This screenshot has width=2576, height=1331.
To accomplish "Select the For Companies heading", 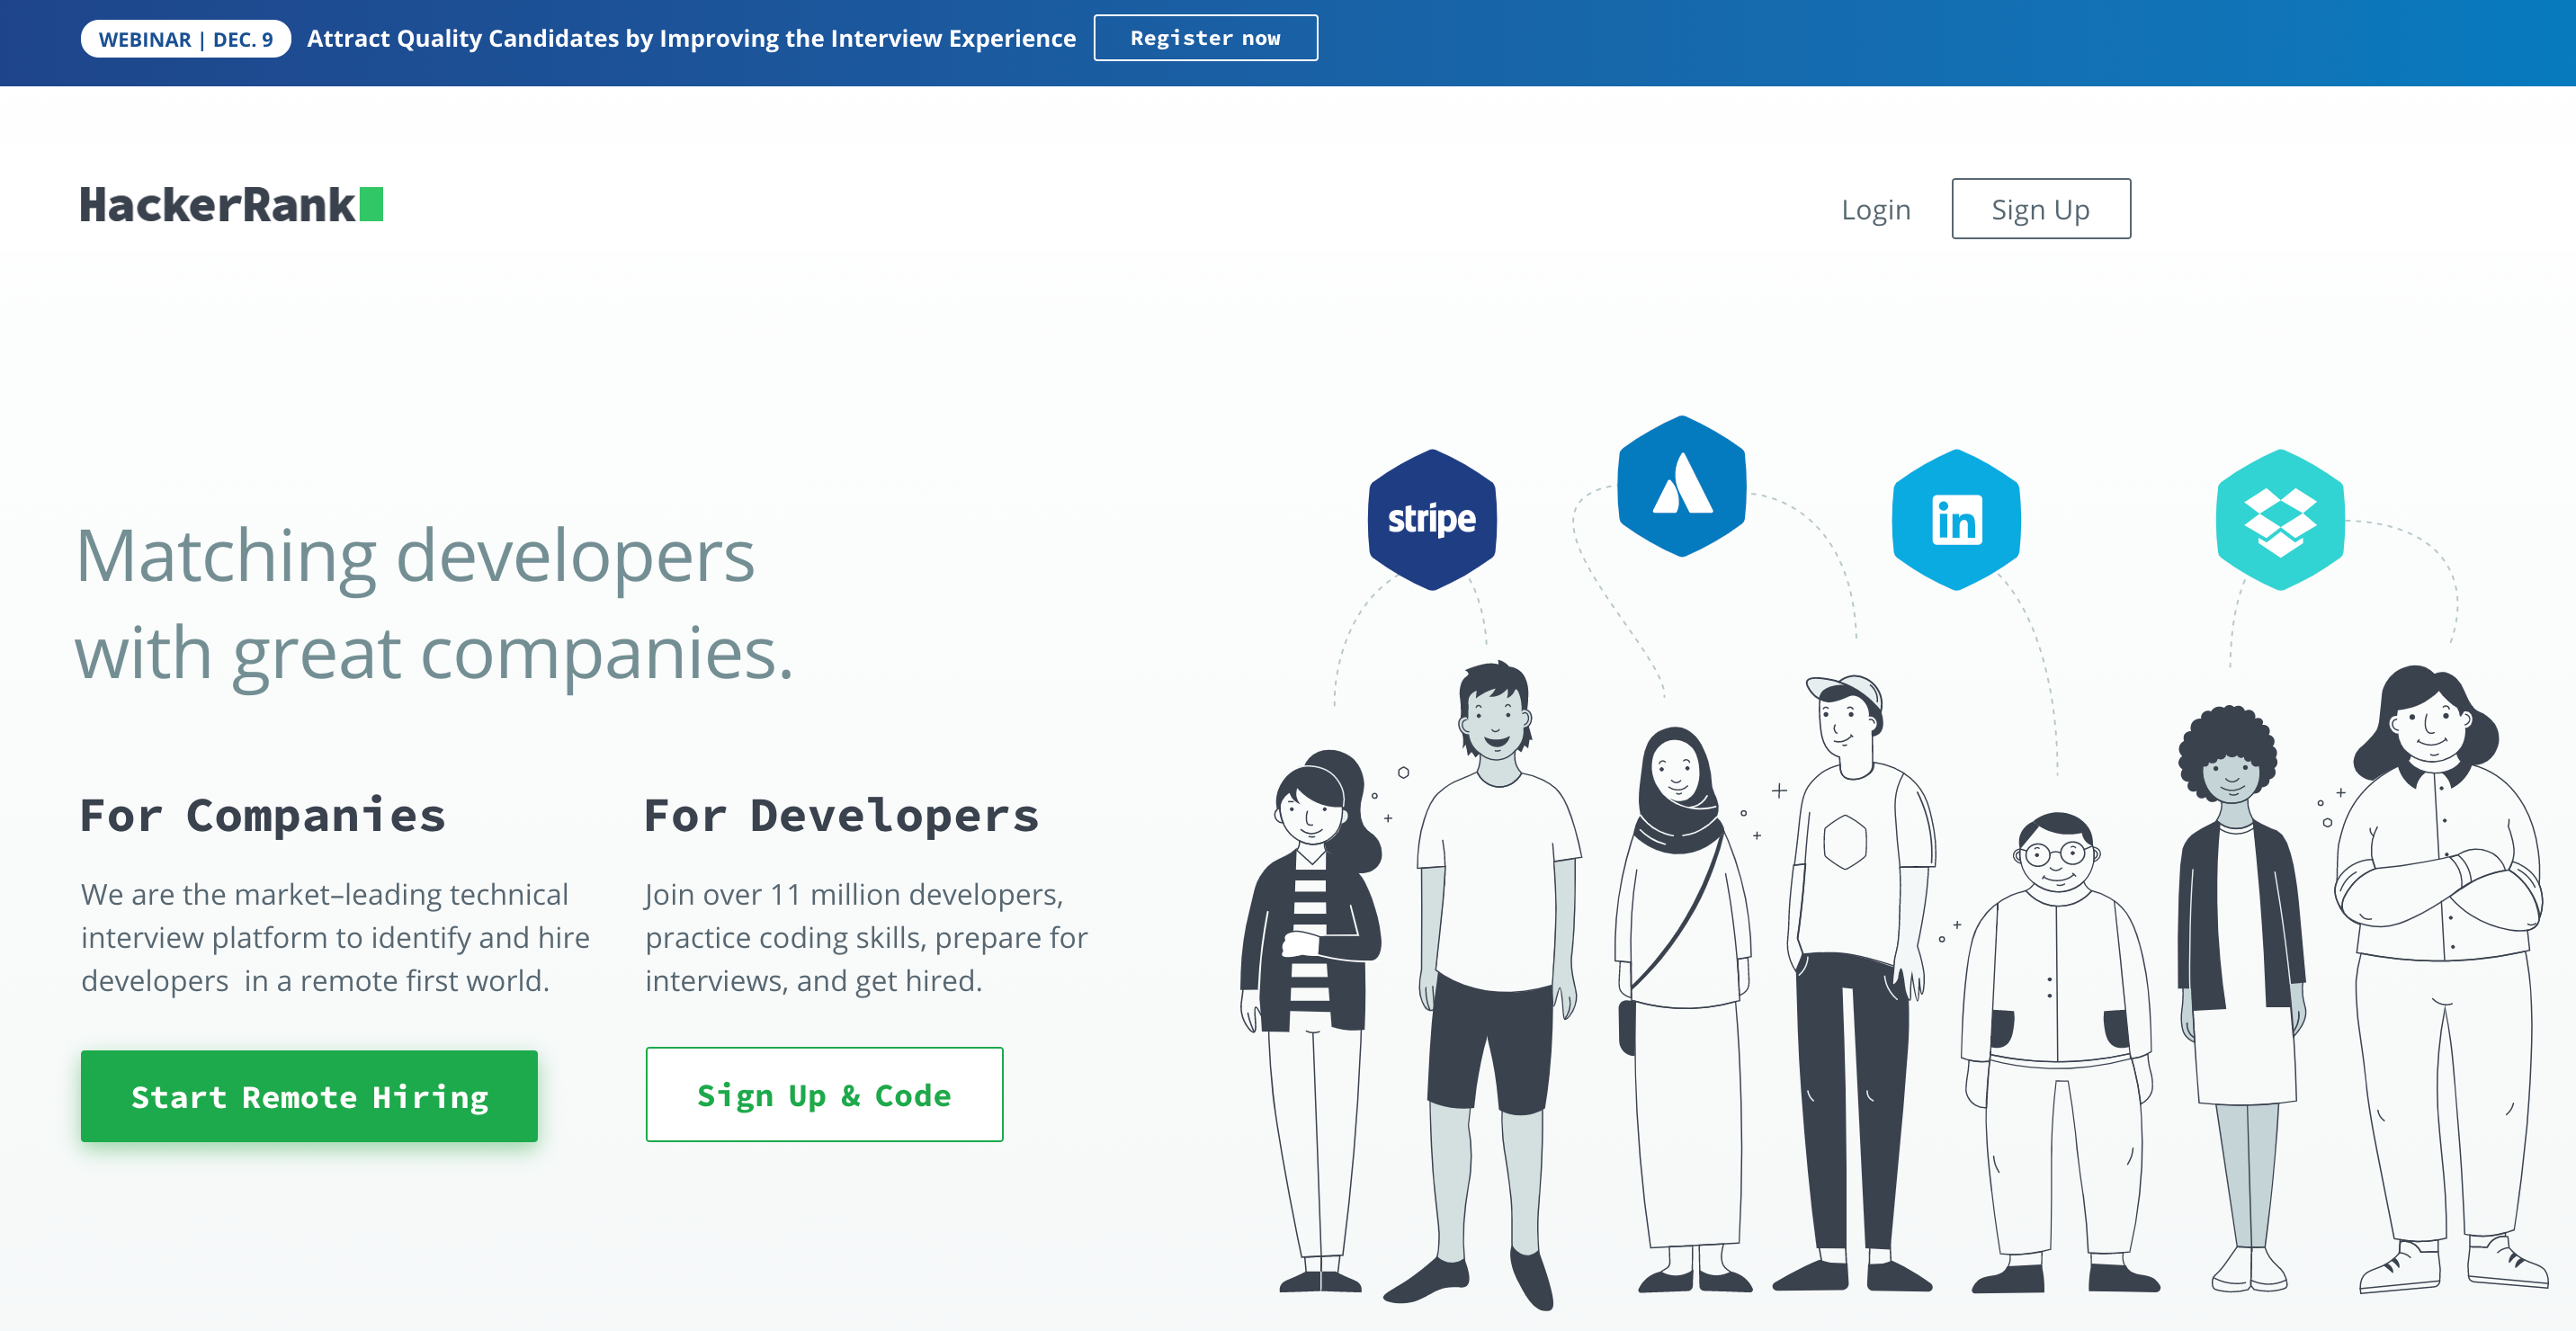I will click(x=263, y=815).
